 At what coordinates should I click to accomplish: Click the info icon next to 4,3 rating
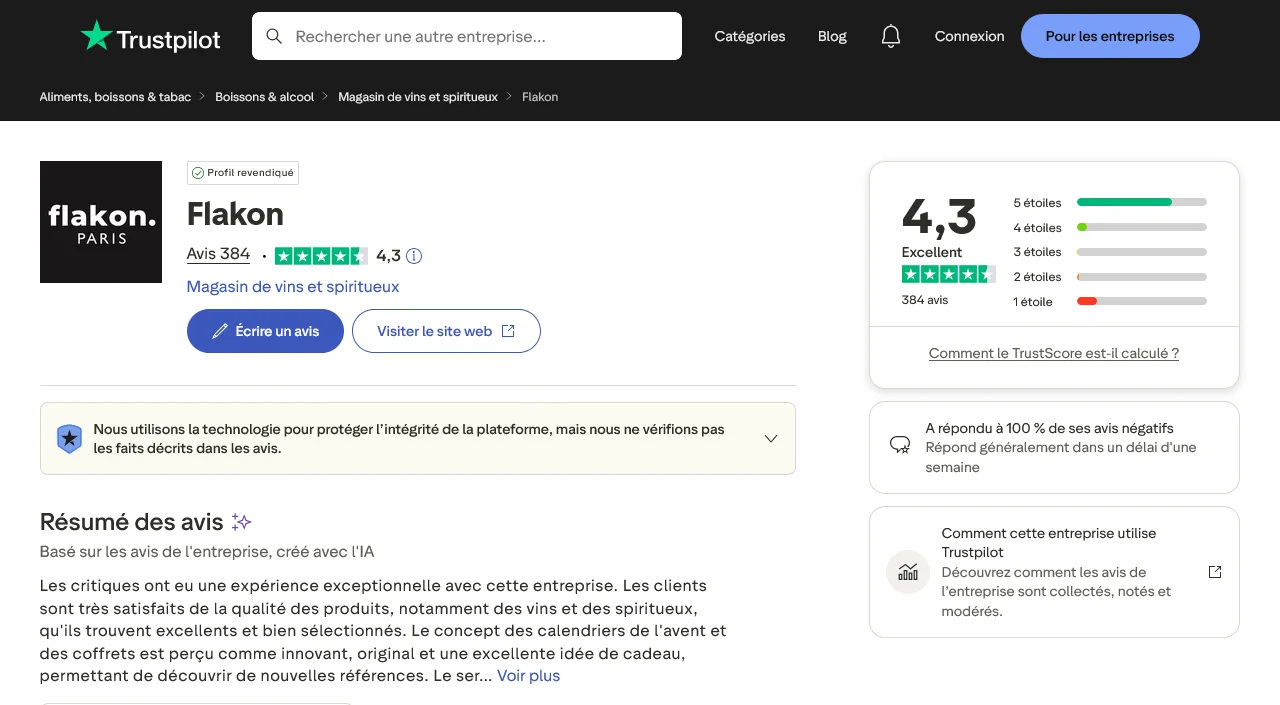[x=414, y=256]
